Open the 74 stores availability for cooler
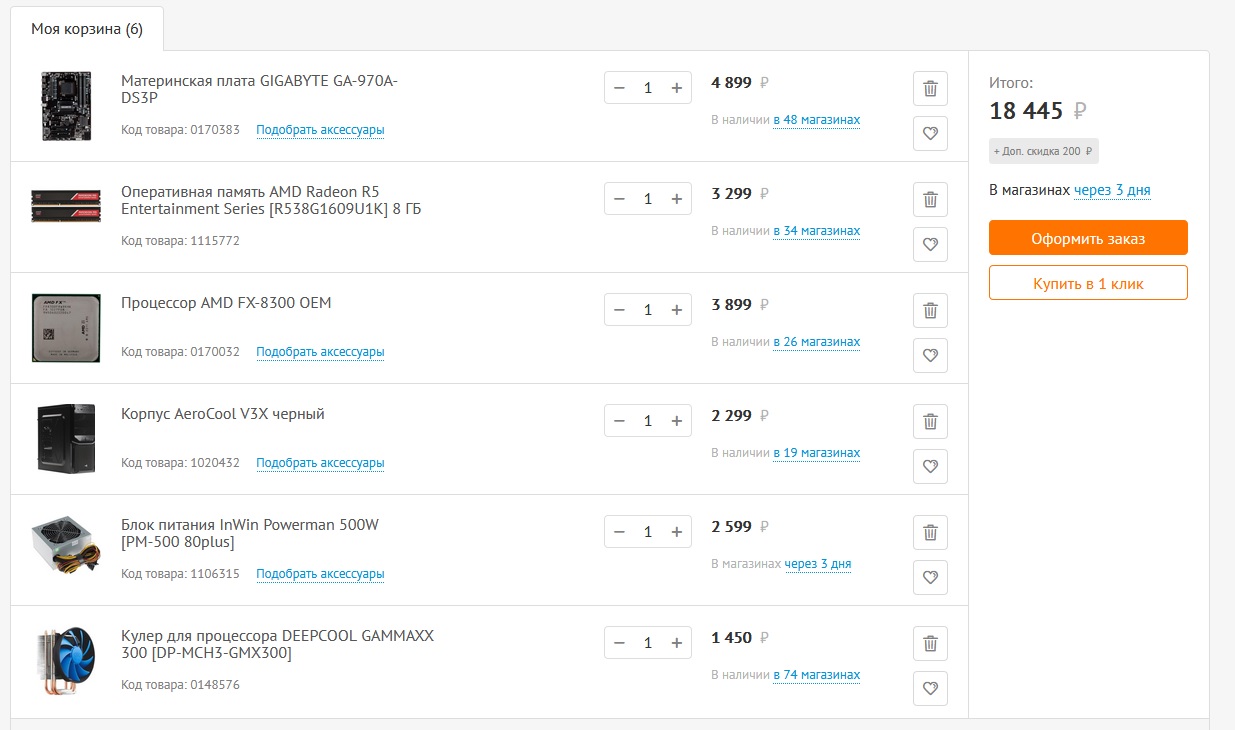This screenshot has height=730, width=1235. pyautogui.click(x=816, y=675)
